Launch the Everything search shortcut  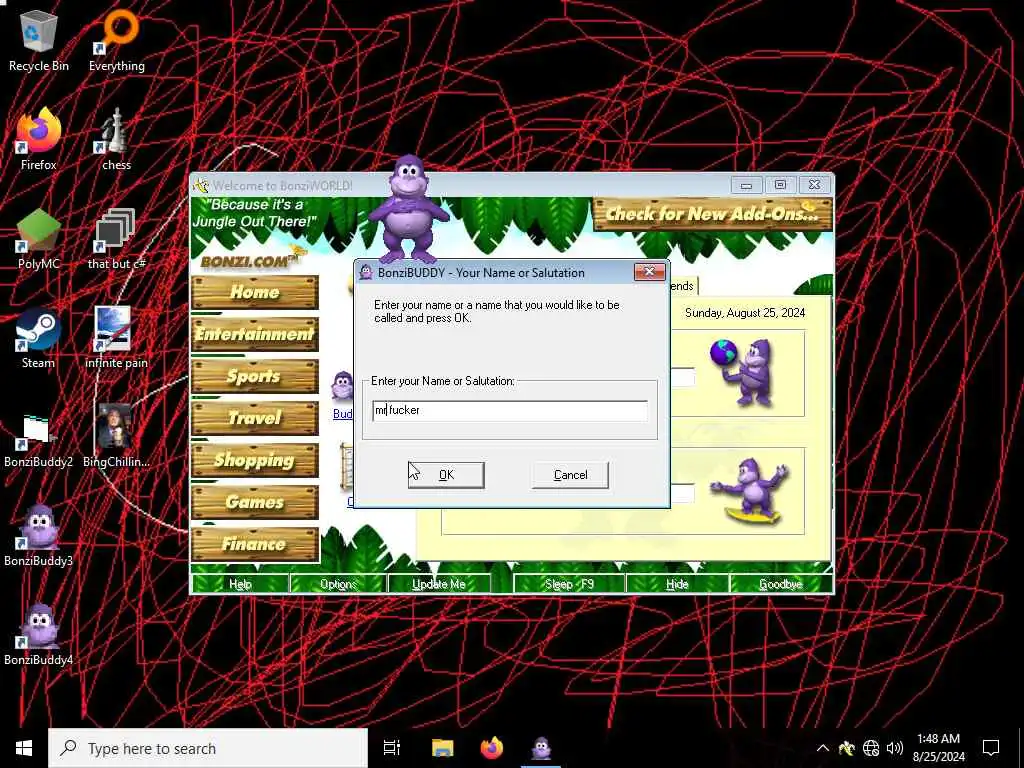click(117, 40)
